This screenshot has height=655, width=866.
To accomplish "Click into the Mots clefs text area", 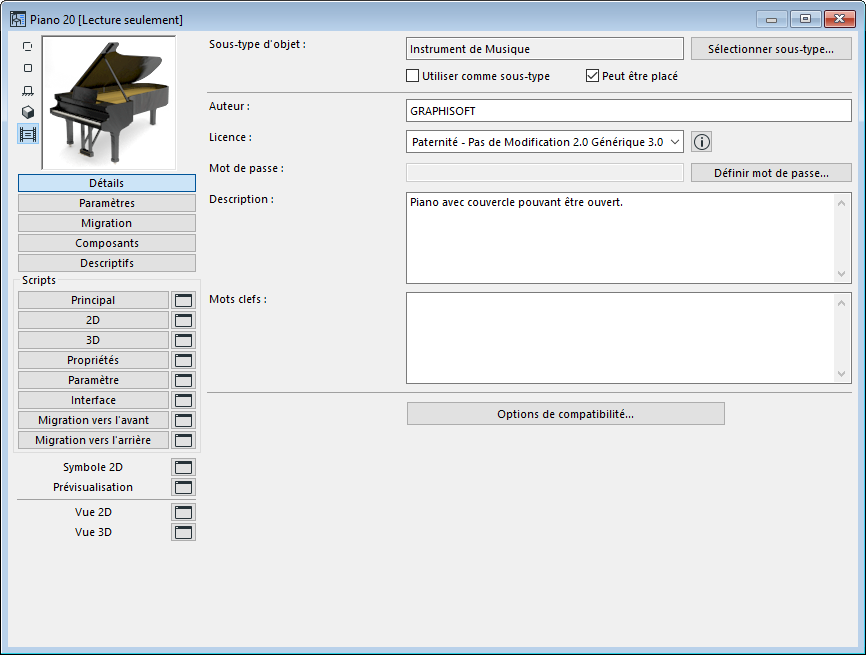I will [x=621, y=338].
